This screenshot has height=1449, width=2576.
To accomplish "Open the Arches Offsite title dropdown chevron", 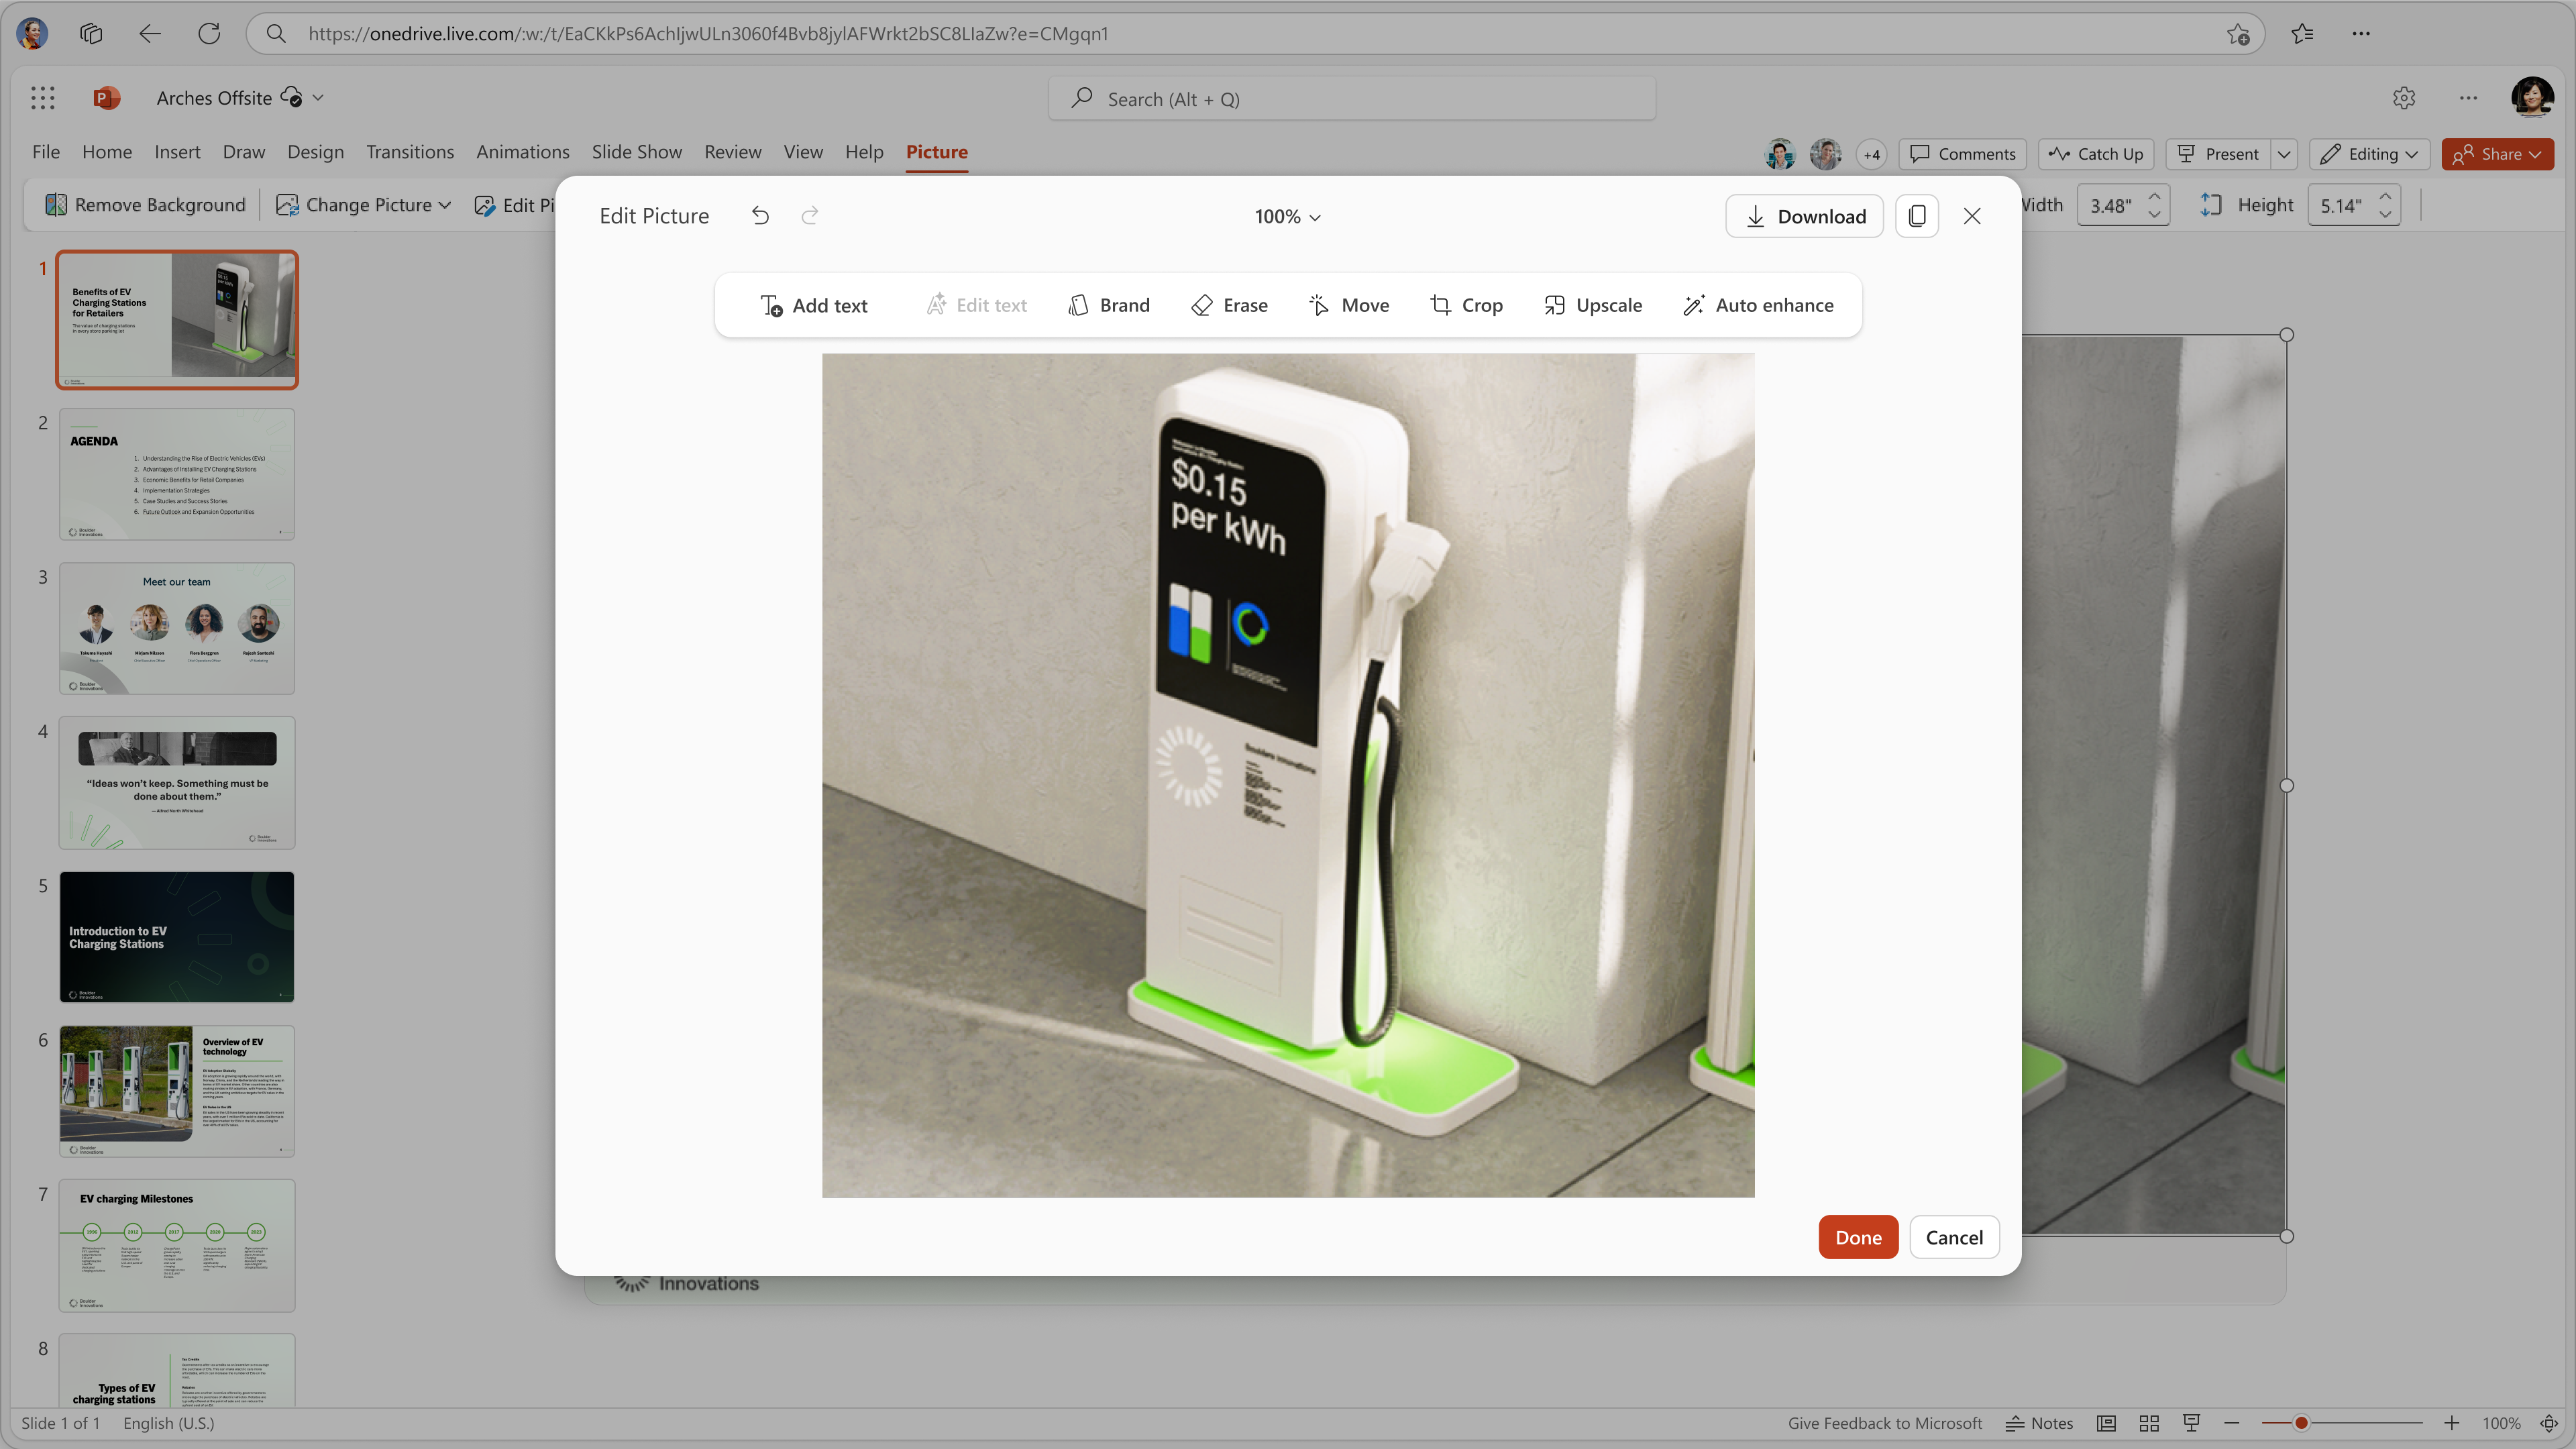I will tap(318, 98).
